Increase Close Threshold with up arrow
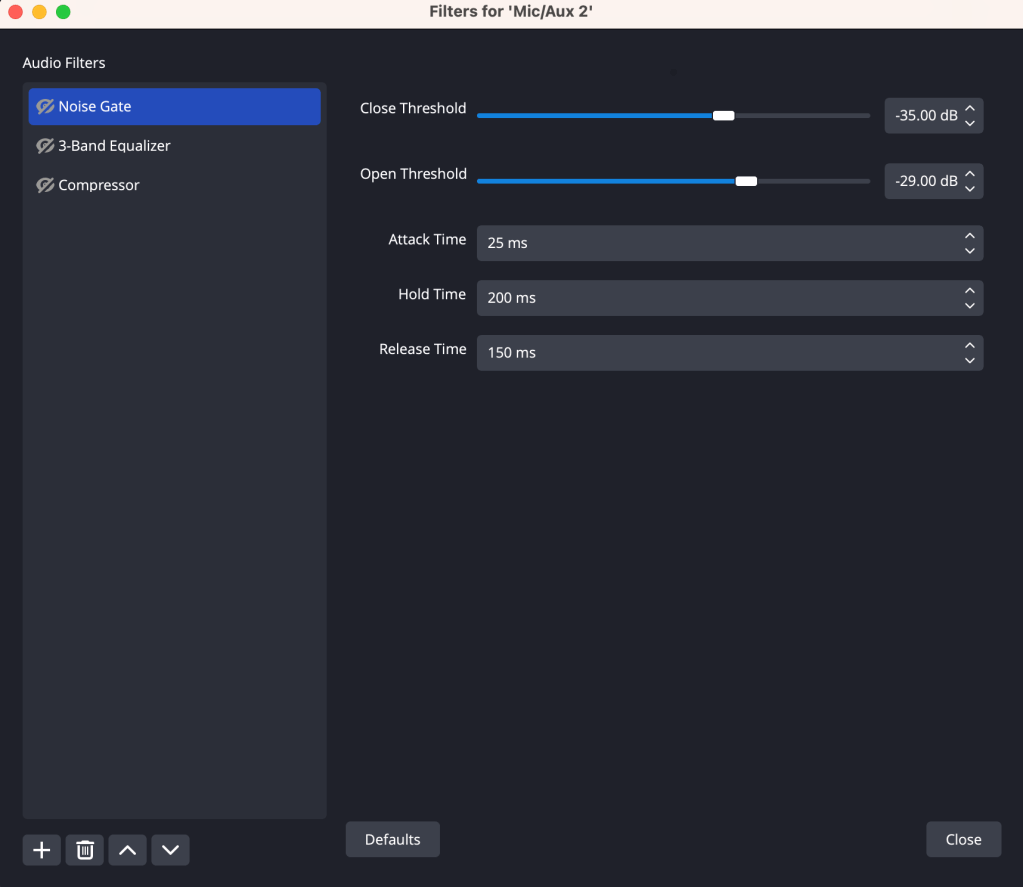The height and width of the screenshot is (887, 1023). (969, 109)
